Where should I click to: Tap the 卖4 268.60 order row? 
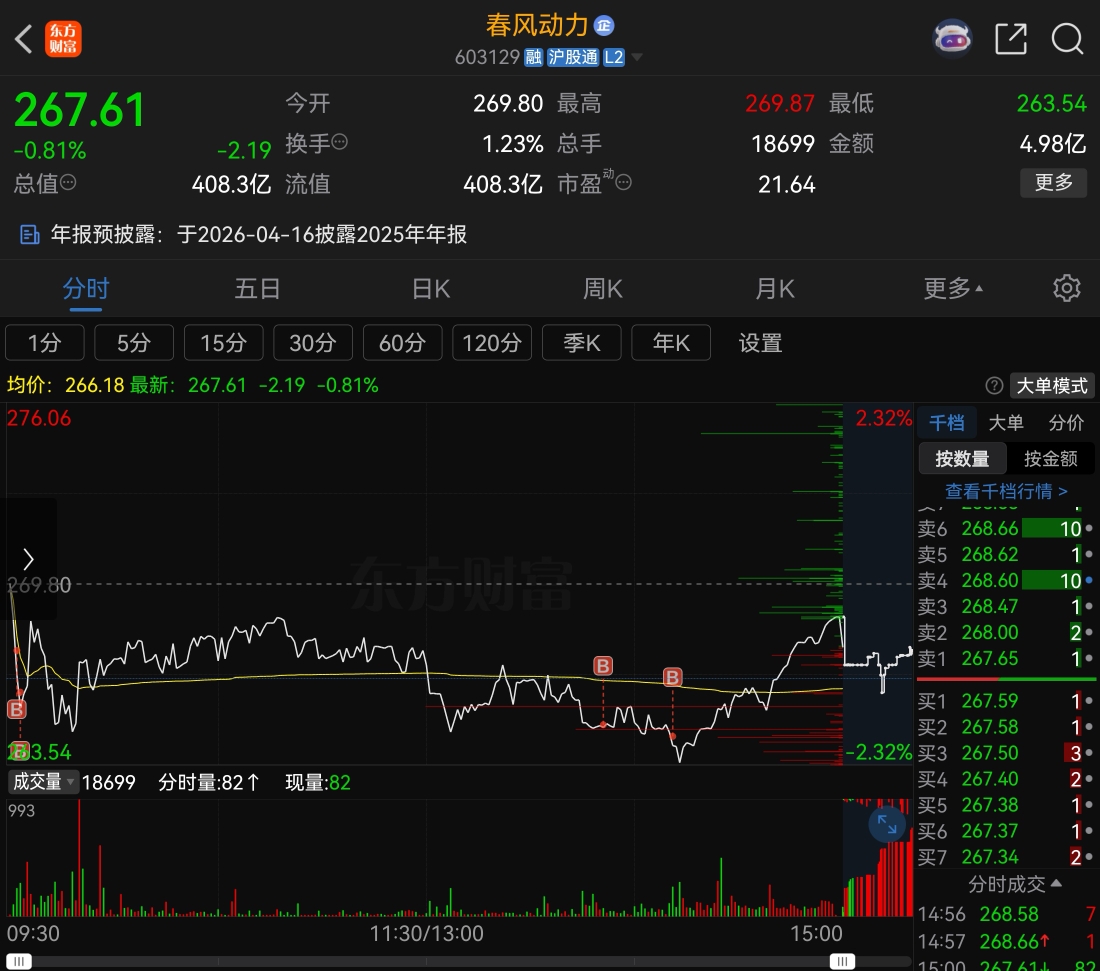click(1006, 580)
